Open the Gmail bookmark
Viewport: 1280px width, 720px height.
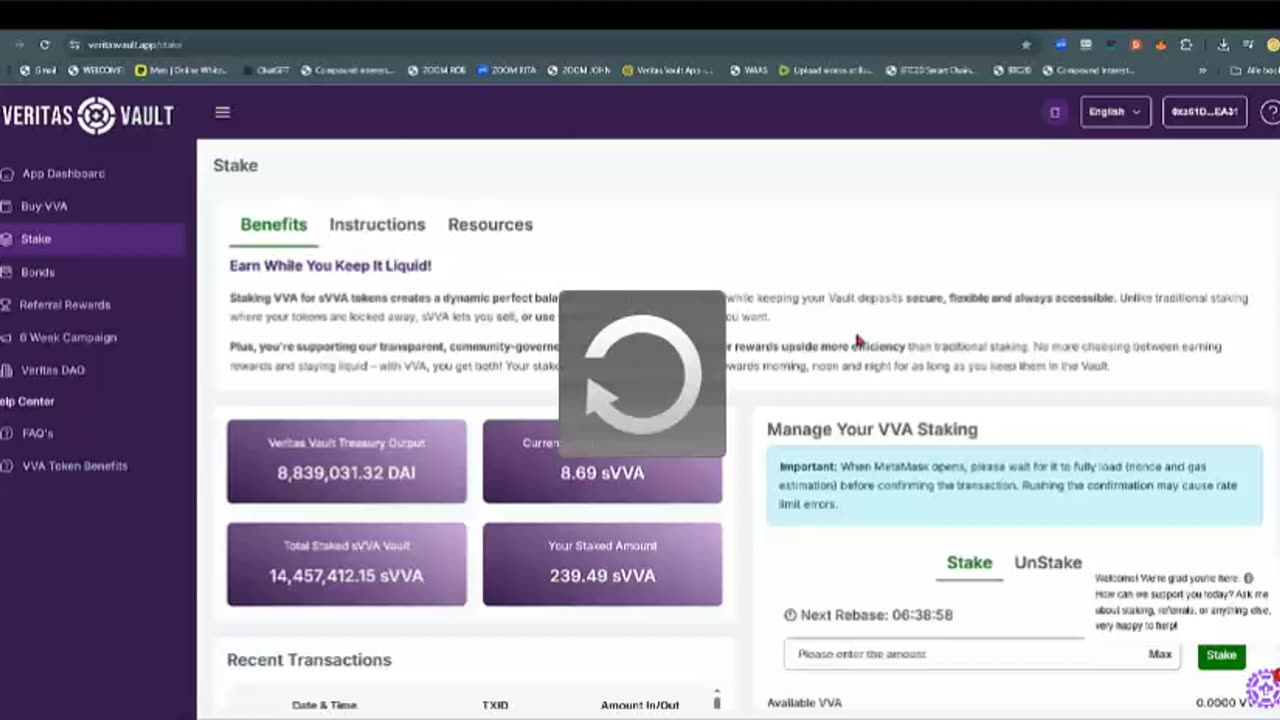click(x=39, y=71)
